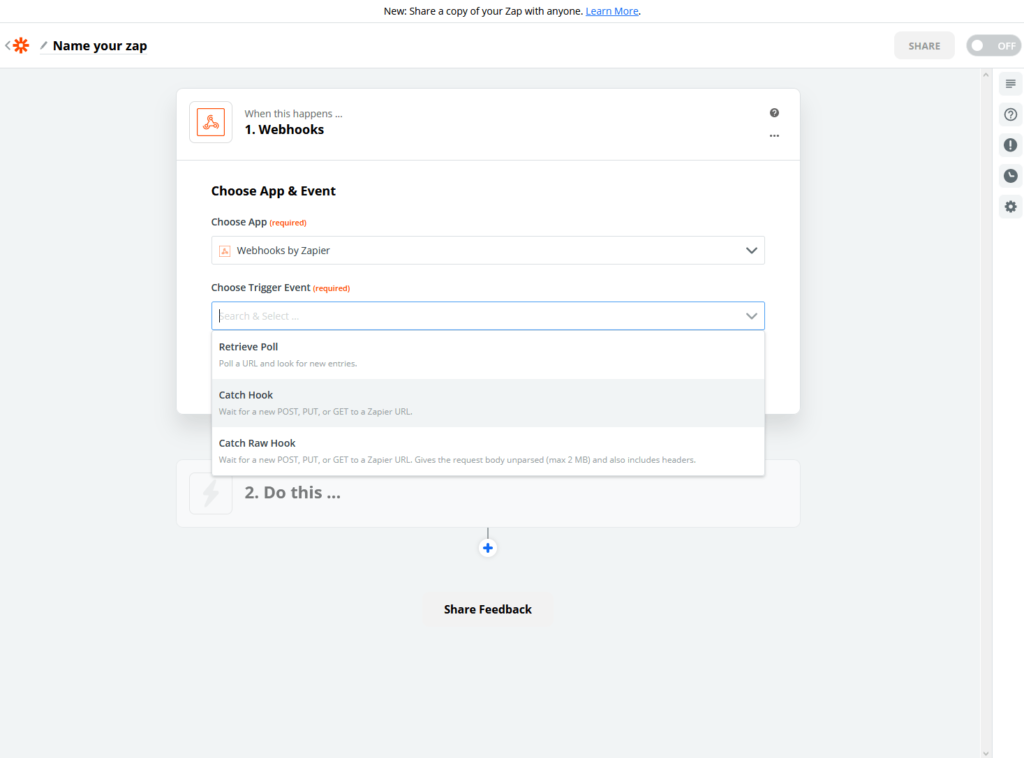
Task: Click the back arrow beside Zapier logo
Action: (7, 46)
